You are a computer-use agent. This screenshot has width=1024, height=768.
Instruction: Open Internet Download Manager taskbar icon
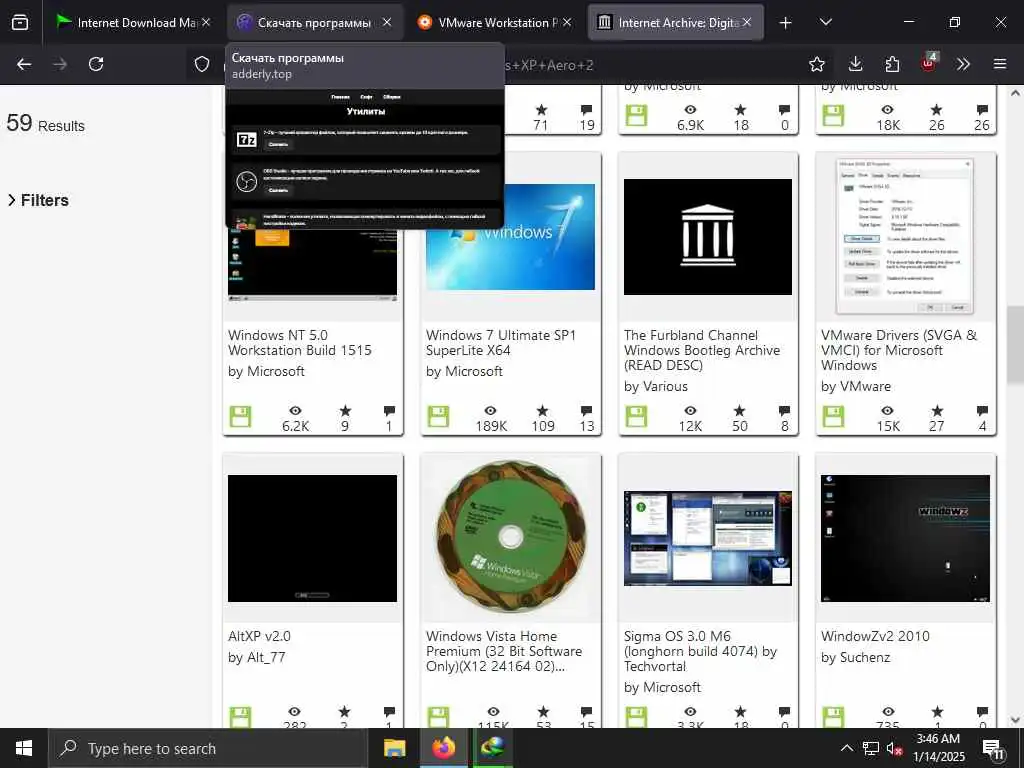click(x=492, y=748)
